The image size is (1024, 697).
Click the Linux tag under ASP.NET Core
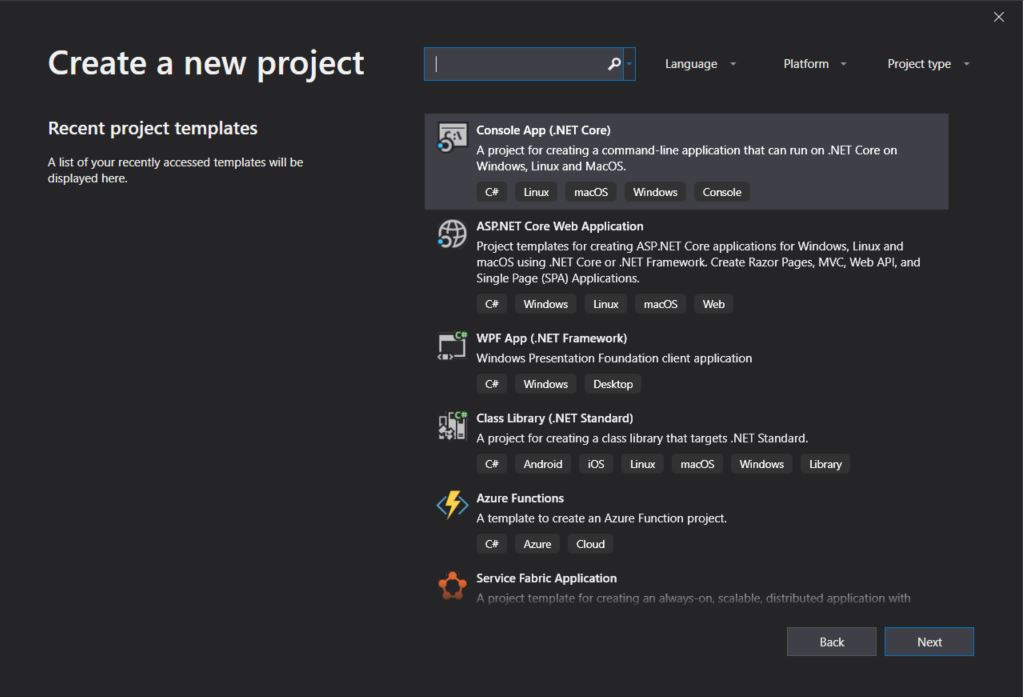[x=605, y=304]
